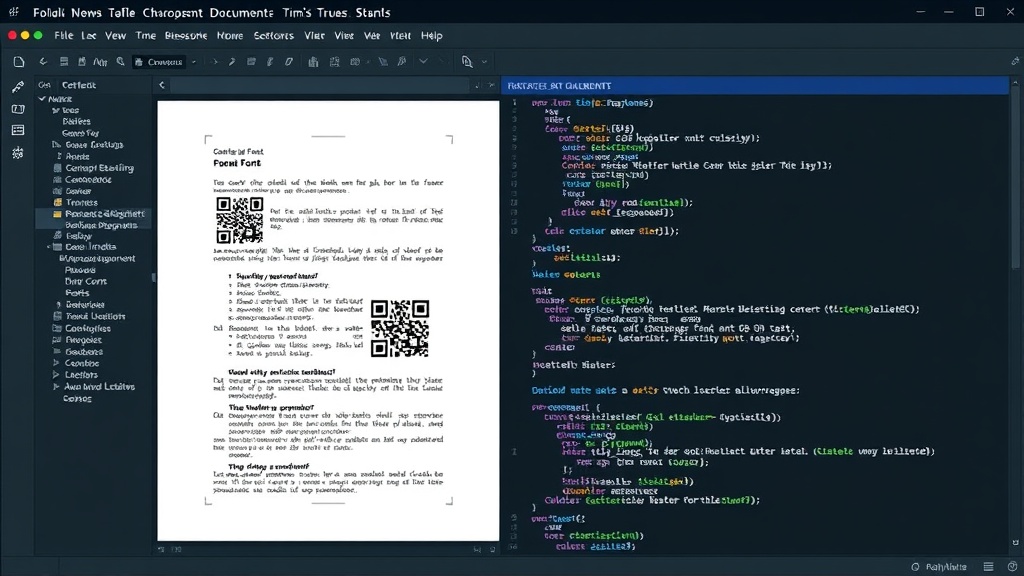Click the forward arrow toolbar icon
Viewport: 1024px width, 576px height.
[214, 61]
